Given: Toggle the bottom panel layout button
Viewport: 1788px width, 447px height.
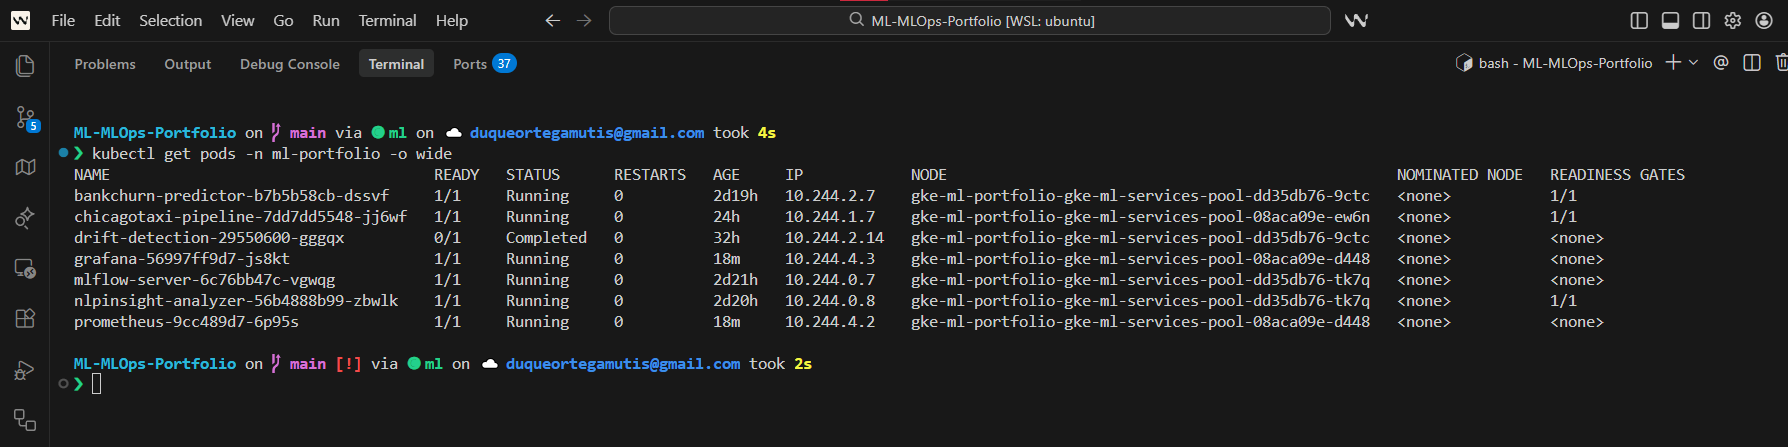Looking at the screenshot, I should (x=1670, y=21).
